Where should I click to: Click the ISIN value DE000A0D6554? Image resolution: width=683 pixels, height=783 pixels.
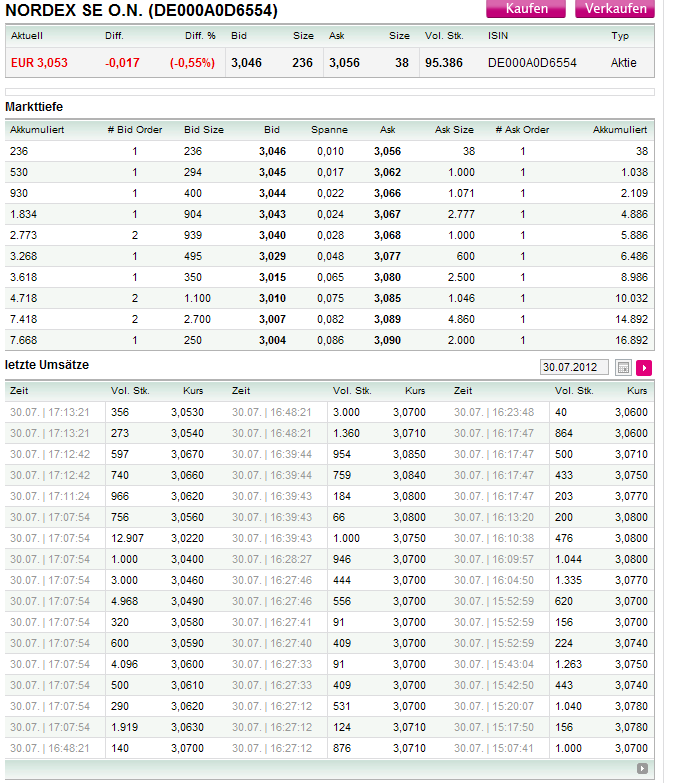click(532, 63)
